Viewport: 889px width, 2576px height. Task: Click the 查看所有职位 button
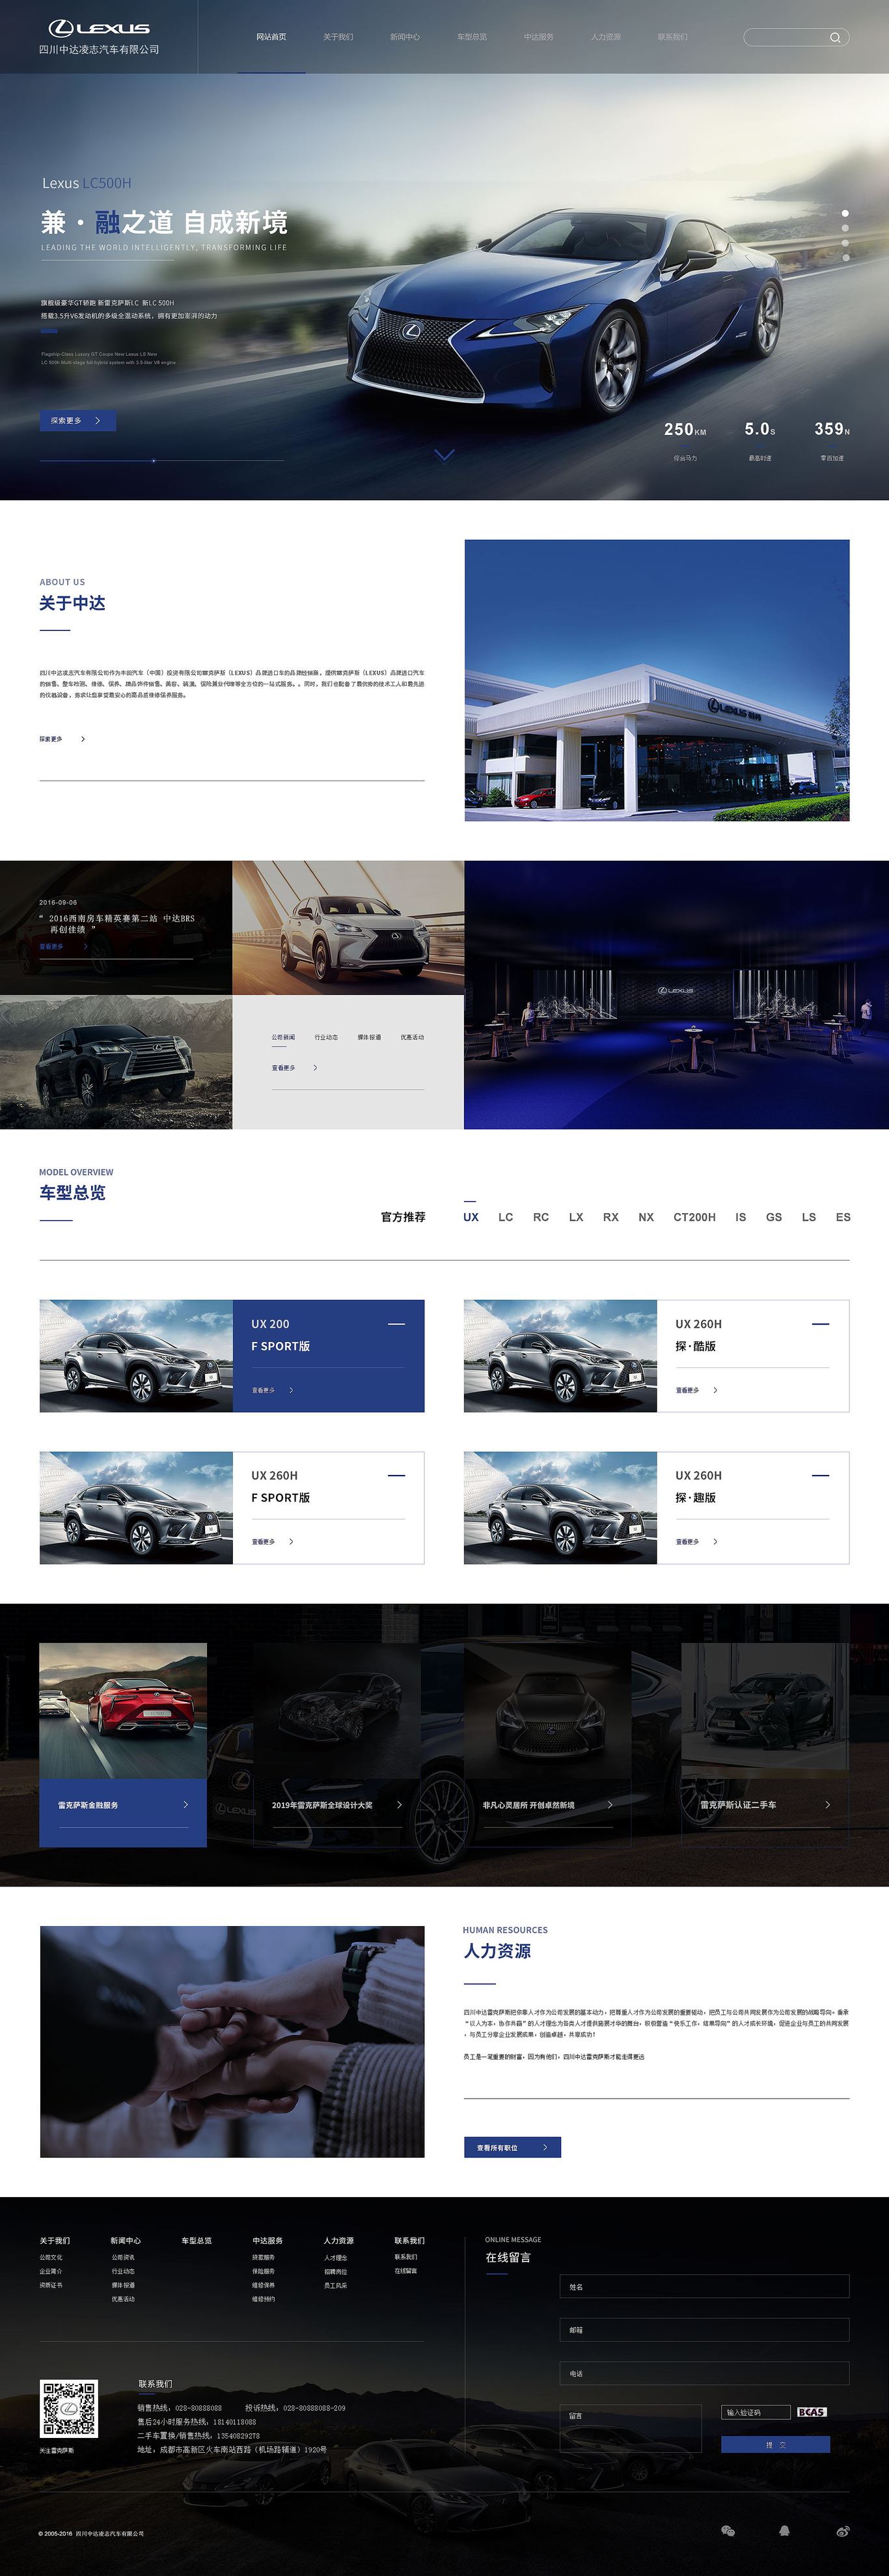512,2147
